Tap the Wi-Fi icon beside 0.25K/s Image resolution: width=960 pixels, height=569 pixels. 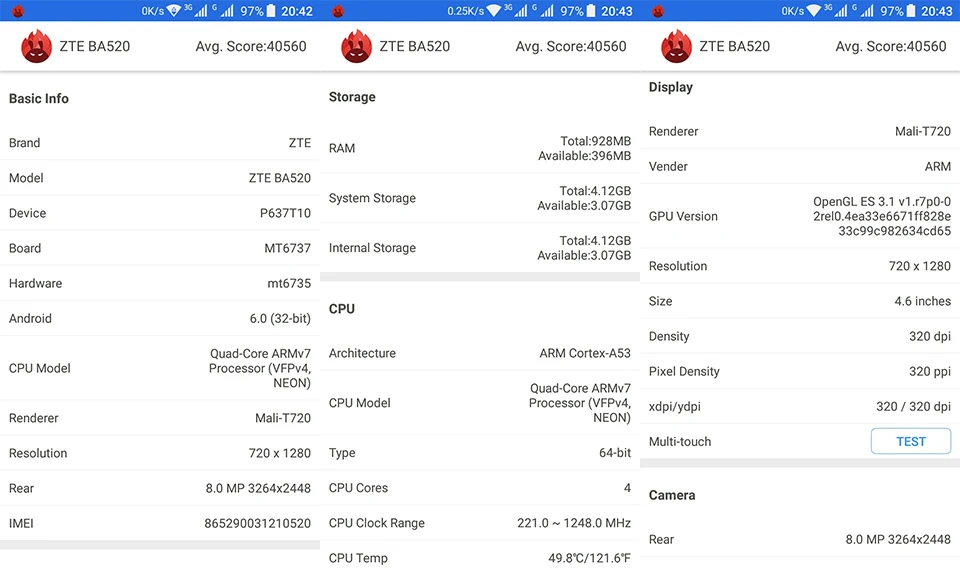tap(493, 11)
